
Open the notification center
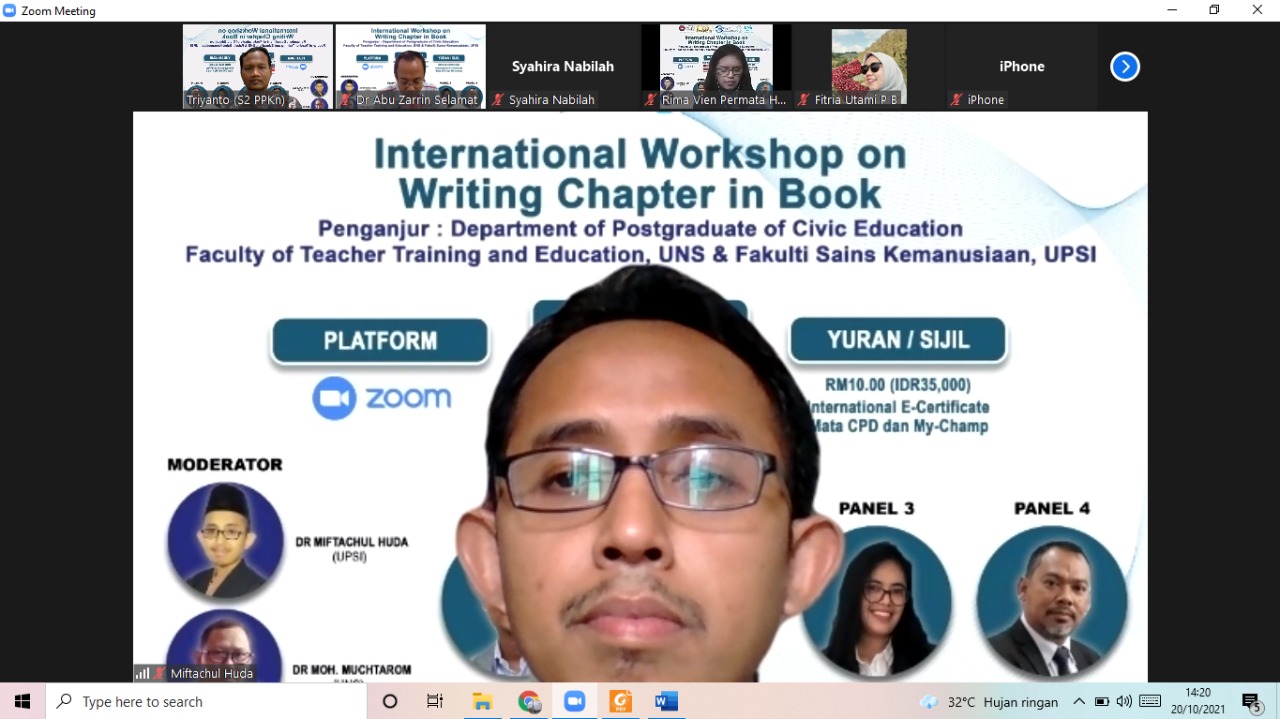(1251, 702)
